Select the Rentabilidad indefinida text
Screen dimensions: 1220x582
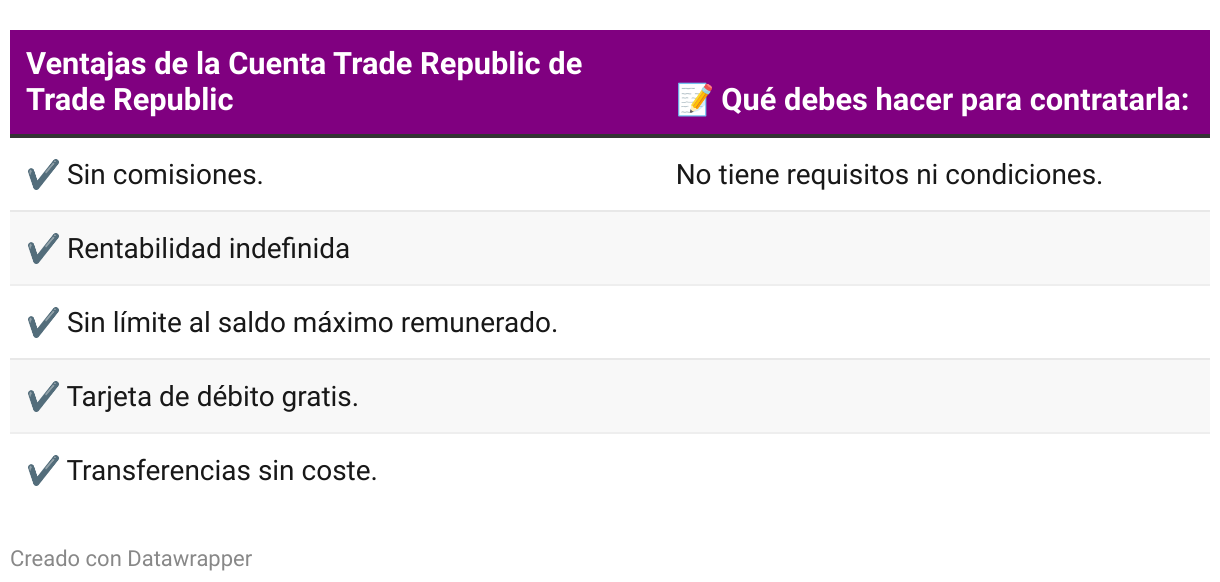pyautogui.click(x=208, y=249)
